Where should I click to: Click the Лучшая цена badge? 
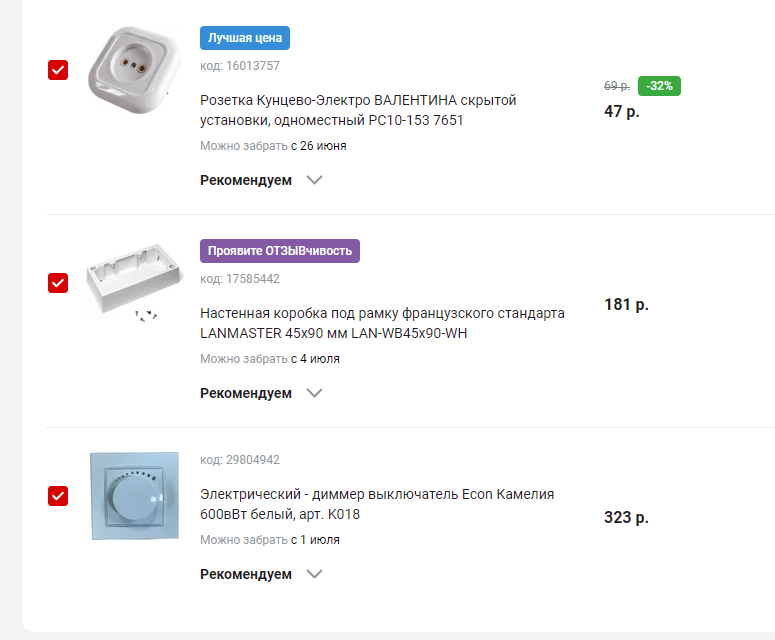[x=245, y=38]
